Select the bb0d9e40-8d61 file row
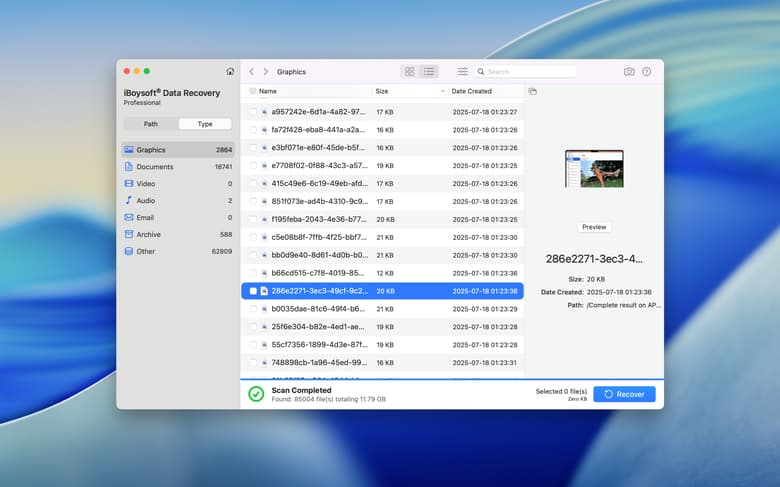Screen dimensions: 780x487 click(x=382, y=255)
